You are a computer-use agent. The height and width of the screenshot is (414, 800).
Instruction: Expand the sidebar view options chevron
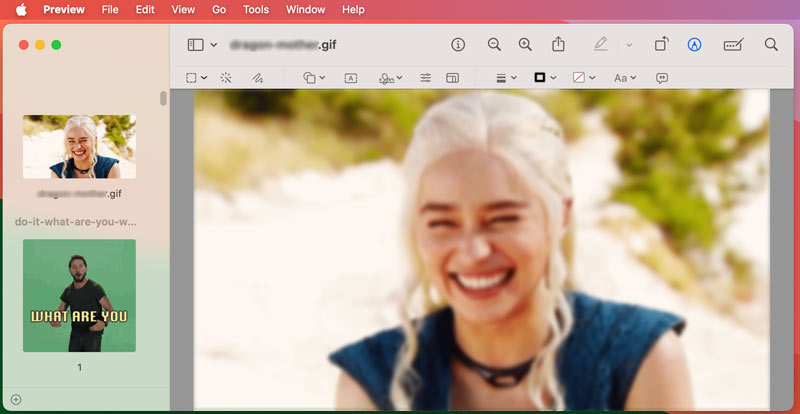click(x=214, y=45)
